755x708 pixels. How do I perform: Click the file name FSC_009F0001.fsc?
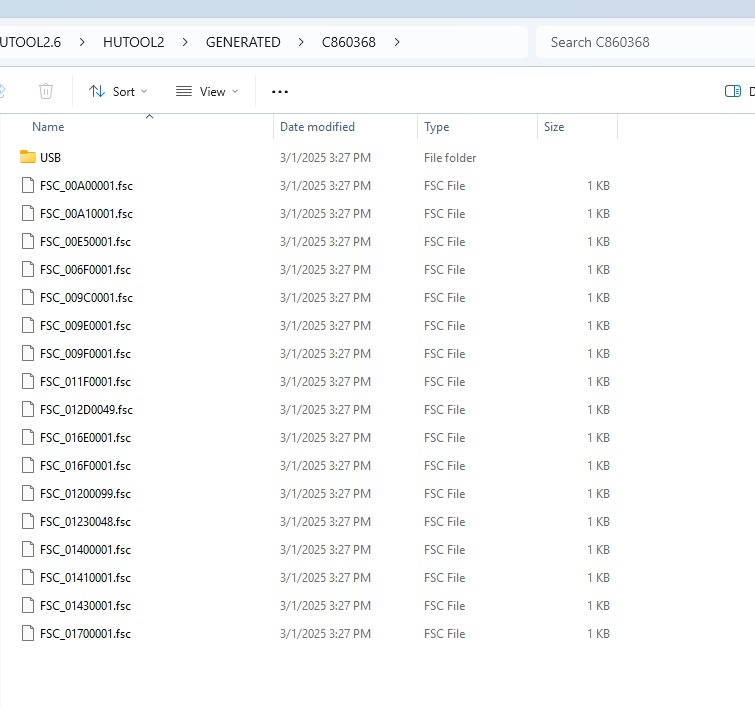[85, 354]
